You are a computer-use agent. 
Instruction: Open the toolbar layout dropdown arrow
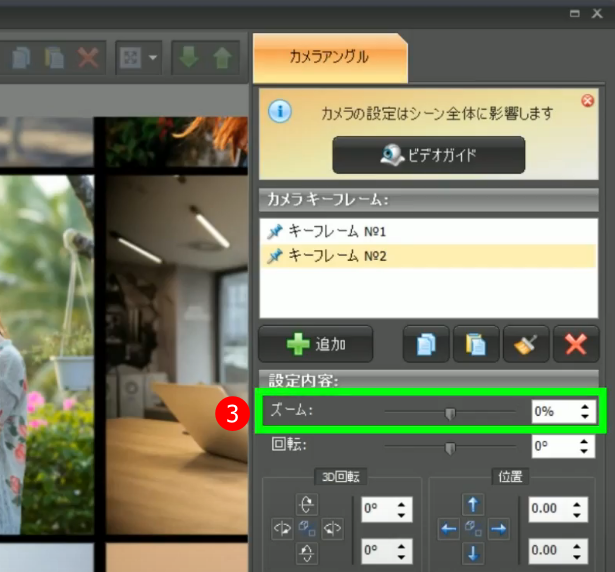[153, 58]
